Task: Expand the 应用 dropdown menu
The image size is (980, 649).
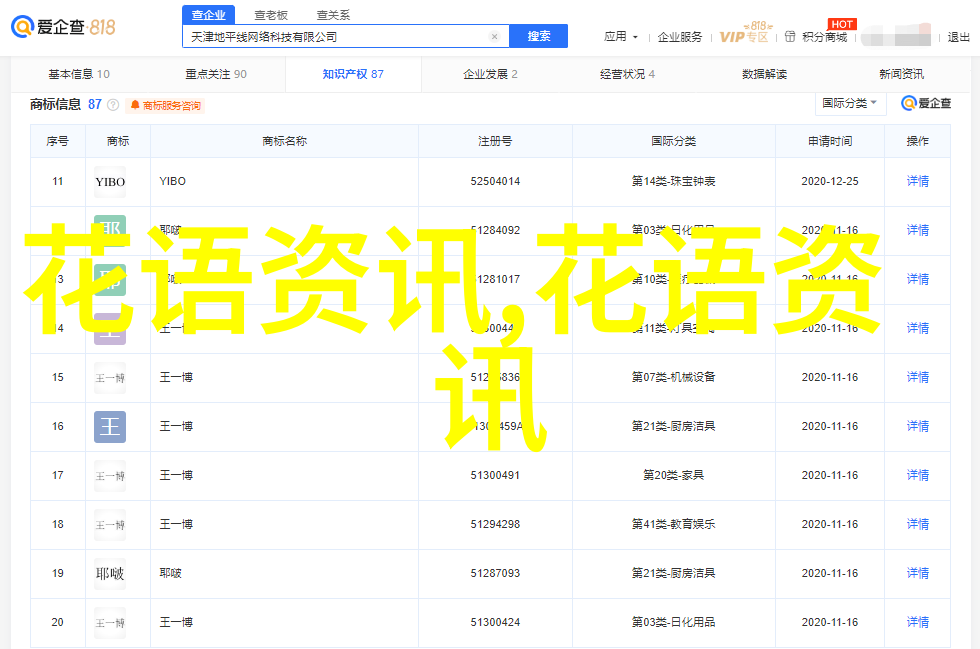Action: pyautogui.click(x=620, y=37)
